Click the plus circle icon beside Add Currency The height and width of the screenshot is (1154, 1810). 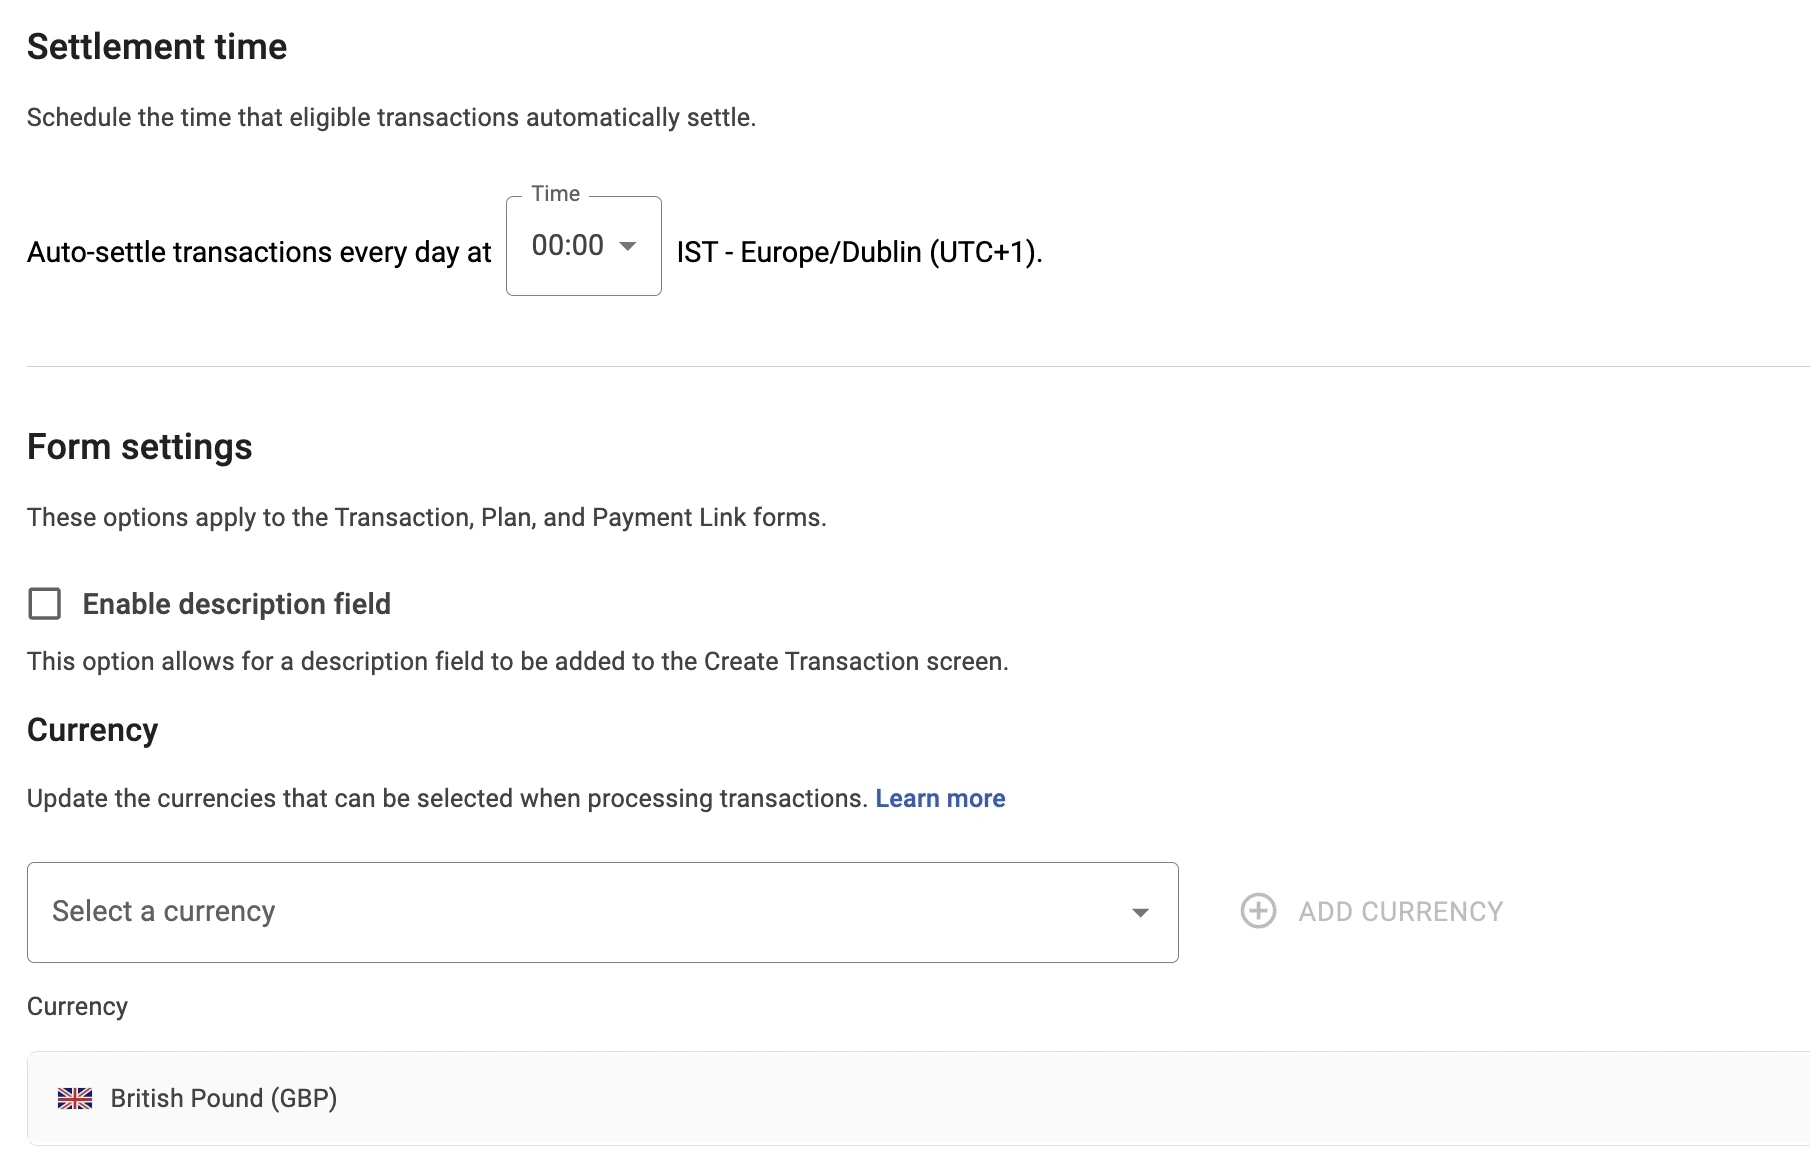[1258, 911]
